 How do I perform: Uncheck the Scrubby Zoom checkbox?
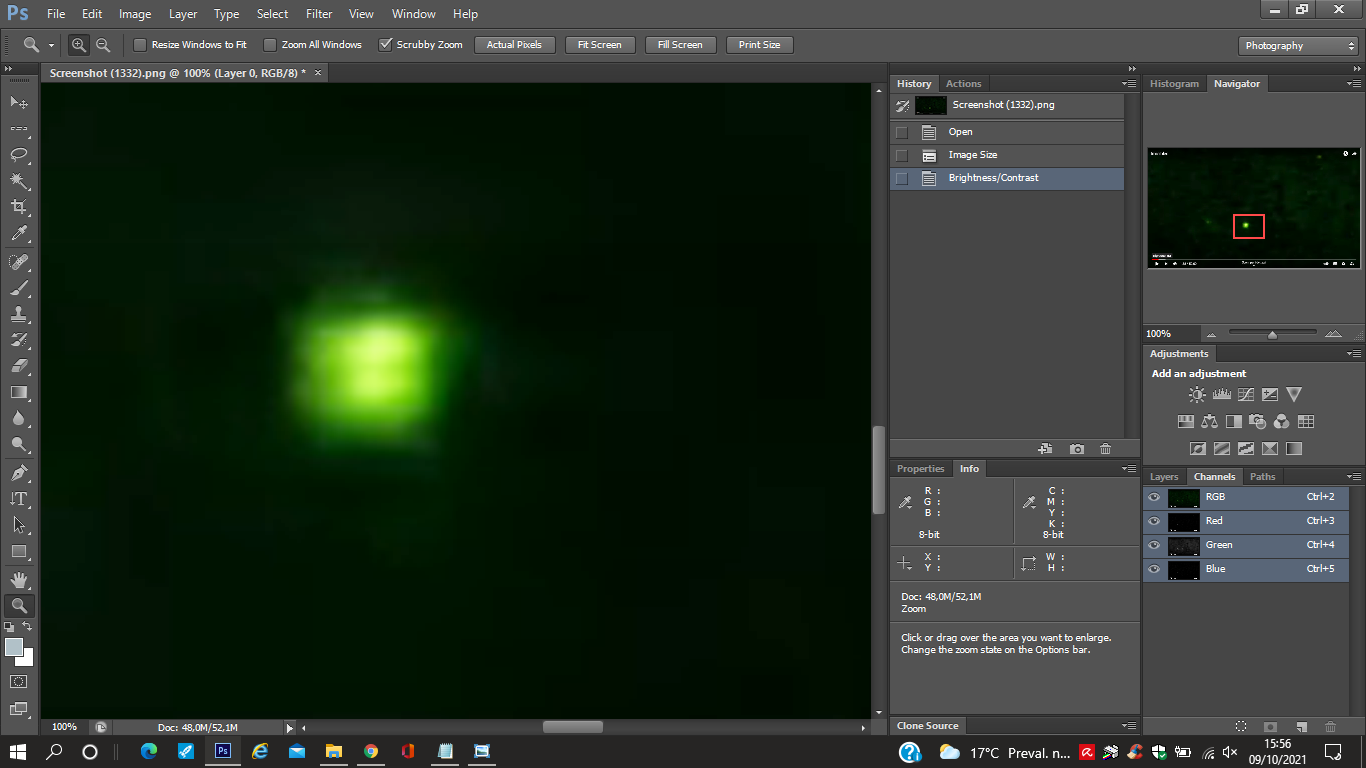(x=385, y=45)
